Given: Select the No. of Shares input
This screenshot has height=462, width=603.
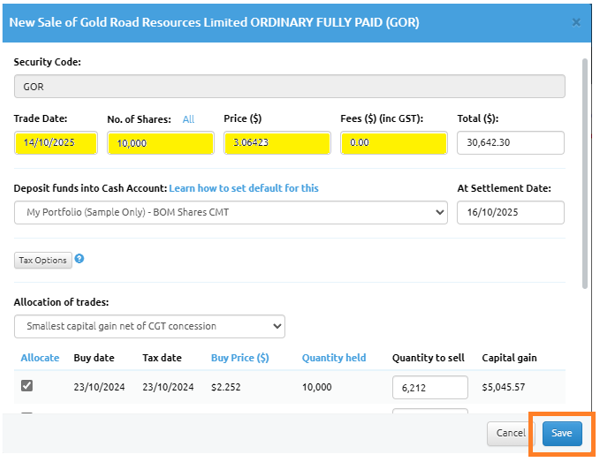Looking at the screenshot, I should point(160,143).
